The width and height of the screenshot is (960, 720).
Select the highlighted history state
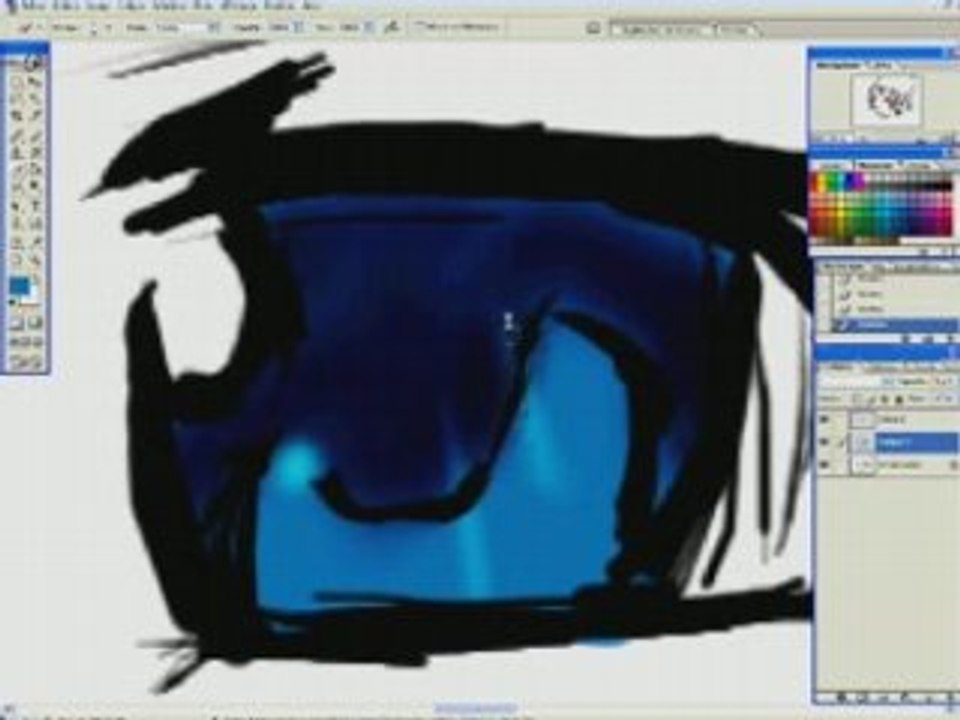(x=898, y=325)
